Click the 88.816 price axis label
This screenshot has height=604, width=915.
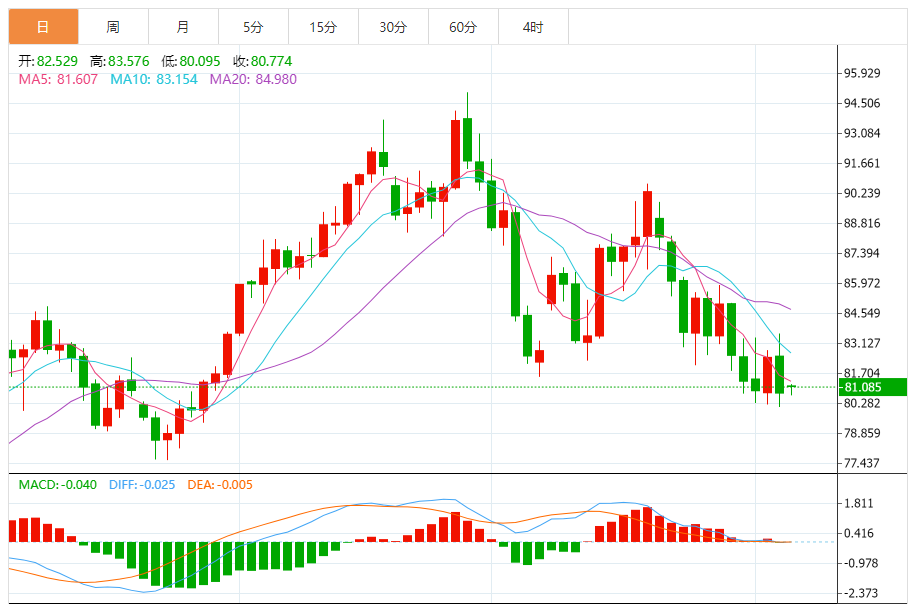(862, 224)
